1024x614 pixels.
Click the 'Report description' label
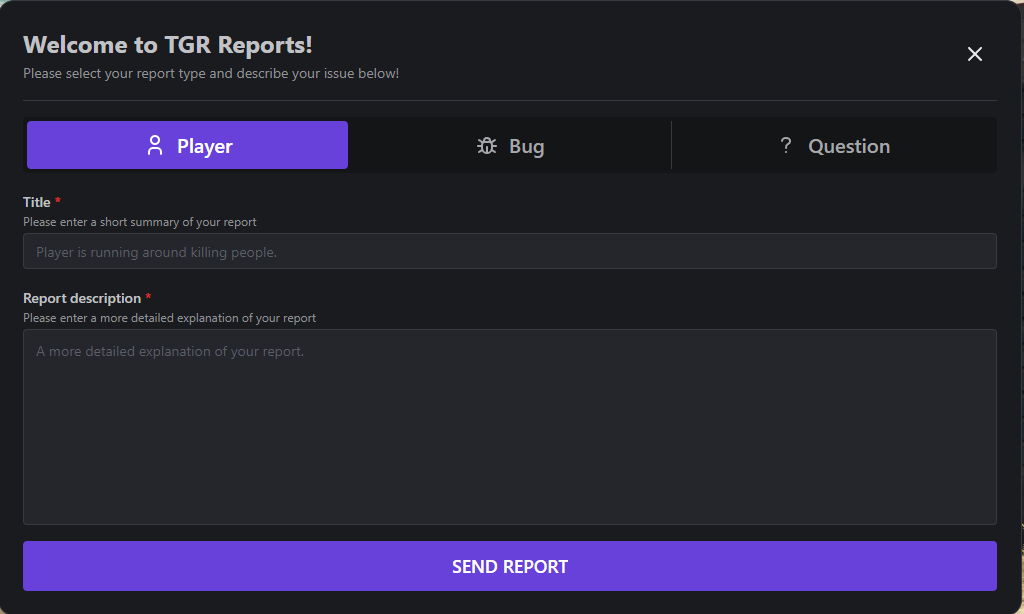82,299
